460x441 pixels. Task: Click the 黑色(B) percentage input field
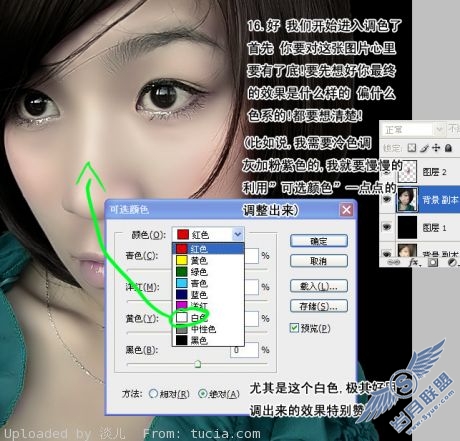pyautogui.click(x=244, y=350)
